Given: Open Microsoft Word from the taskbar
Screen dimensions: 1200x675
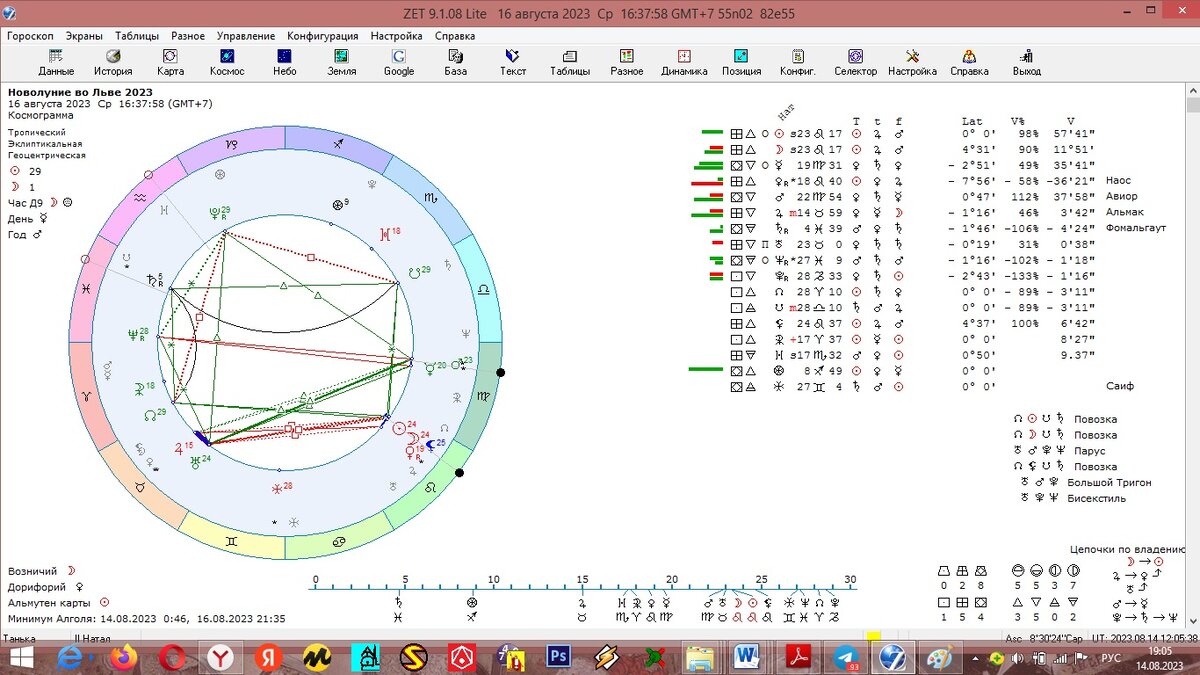Looking at the screenshot, I should coord(747,658).
